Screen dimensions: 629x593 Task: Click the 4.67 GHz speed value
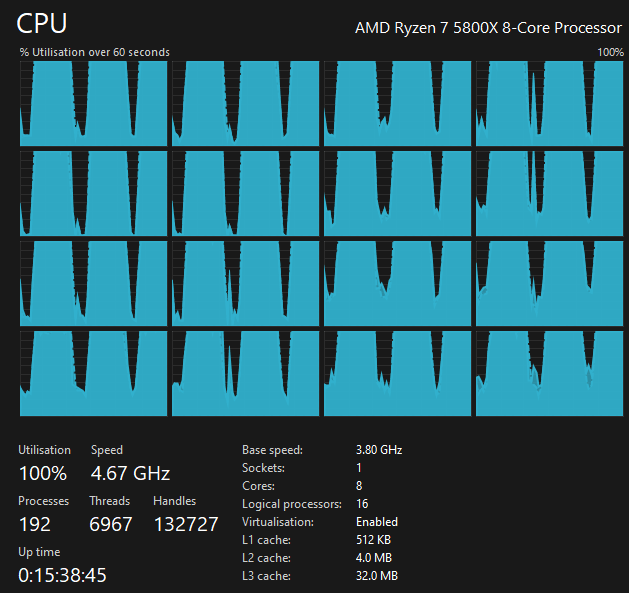coord(130,473)
